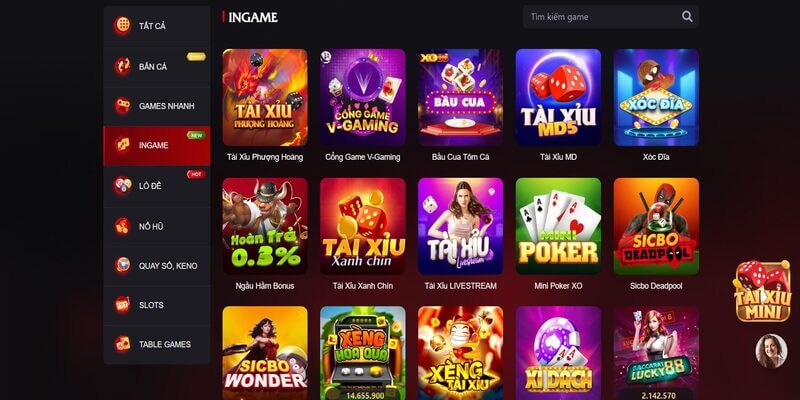Open the Games Nhanh category
Viewport: 800px width, 400px height.
(x=157, y=106)
